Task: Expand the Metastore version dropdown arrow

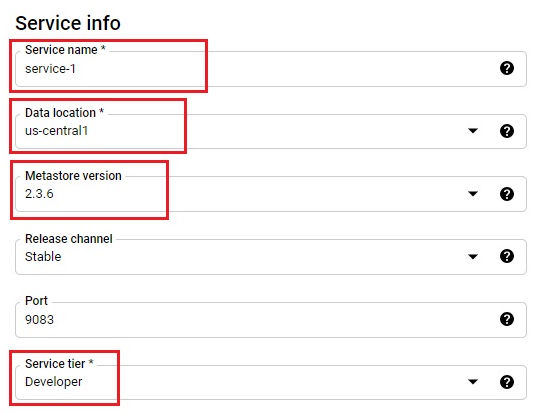Action: tap(473, 194)
